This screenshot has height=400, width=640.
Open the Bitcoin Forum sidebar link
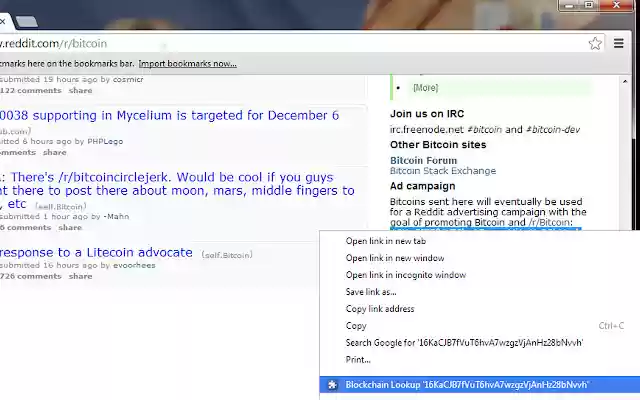coord(423,160)
